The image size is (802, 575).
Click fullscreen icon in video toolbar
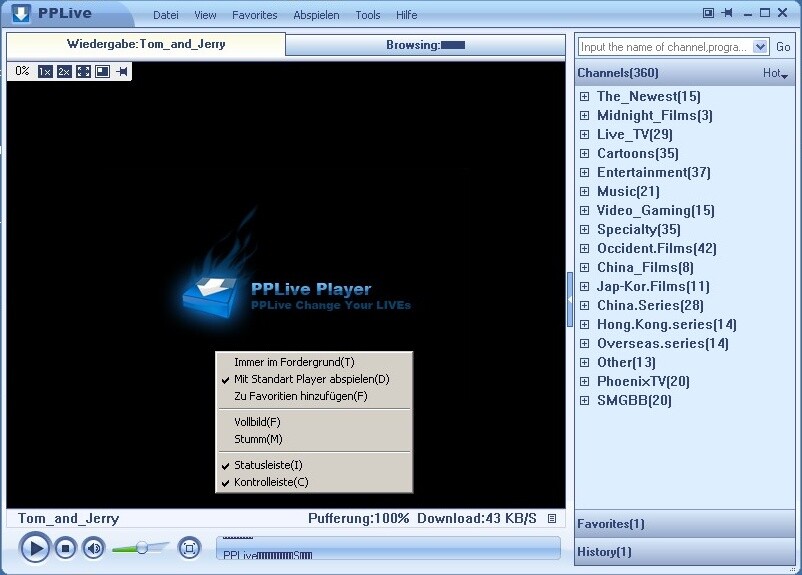83,72
